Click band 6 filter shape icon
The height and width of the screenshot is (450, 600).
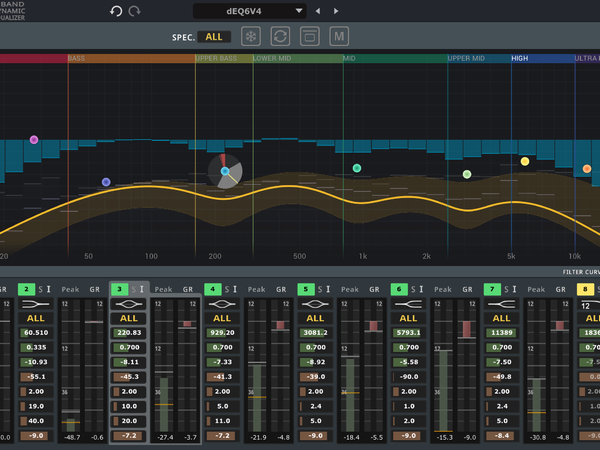coord(408,303)
